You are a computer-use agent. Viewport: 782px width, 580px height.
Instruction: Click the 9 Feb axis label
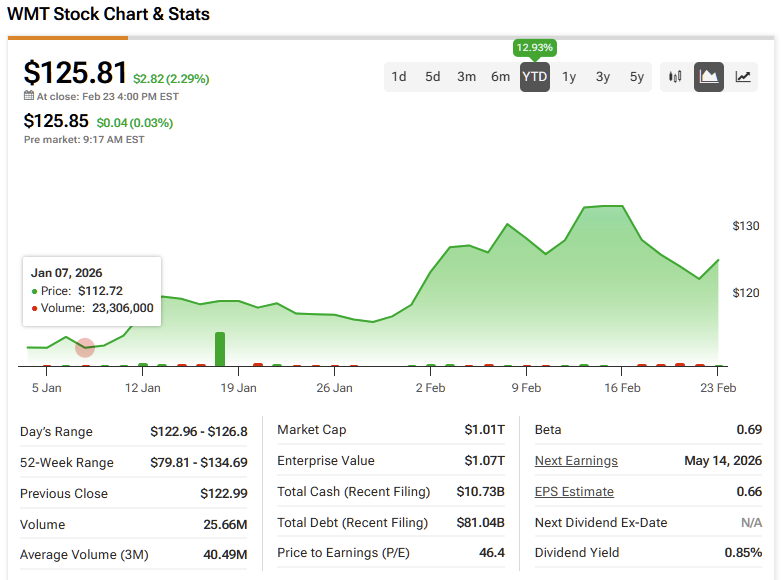click(526, 388)
